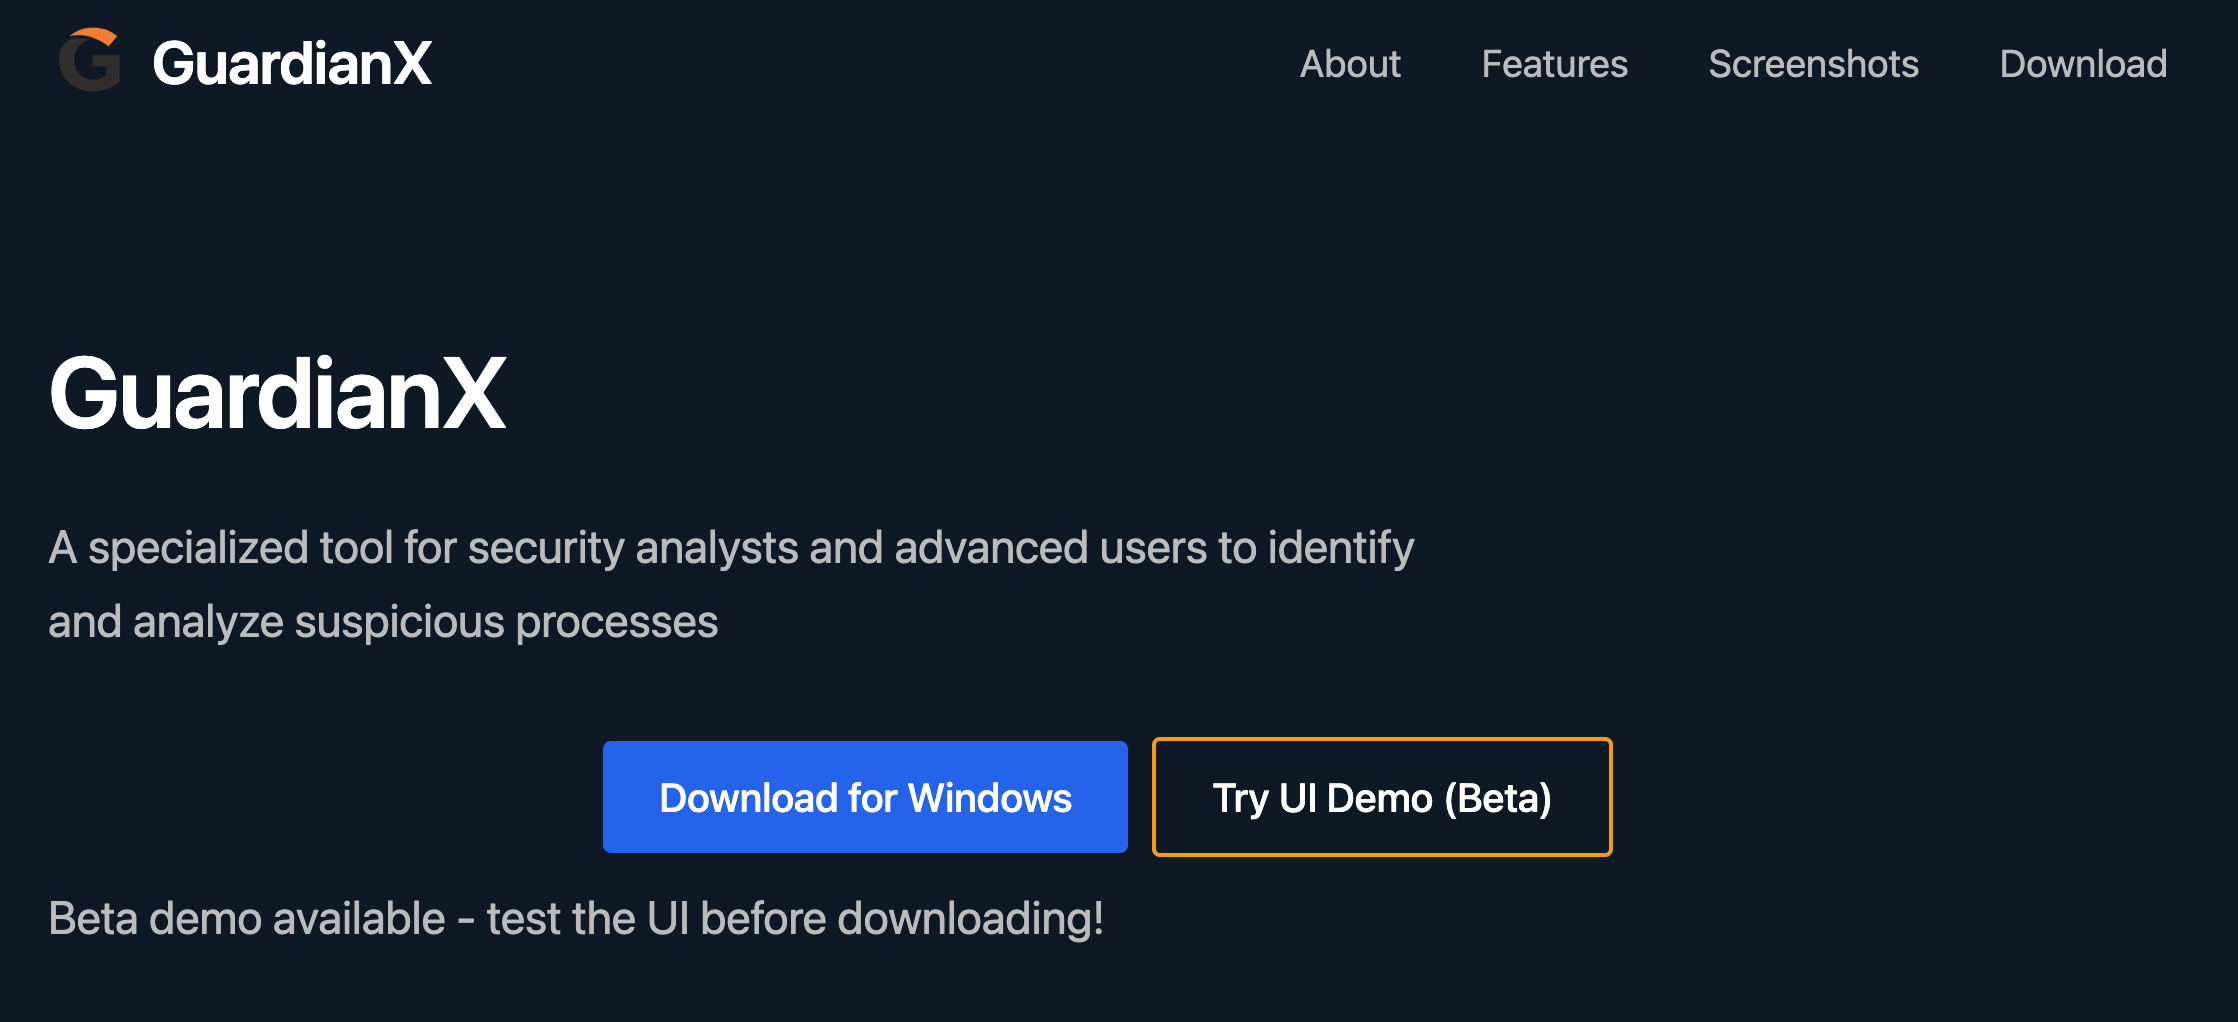Click the word "downloading!" in the beta note
Image resolution: width=2238 pixels, height=1022 pixels.
tap(970, 918)
